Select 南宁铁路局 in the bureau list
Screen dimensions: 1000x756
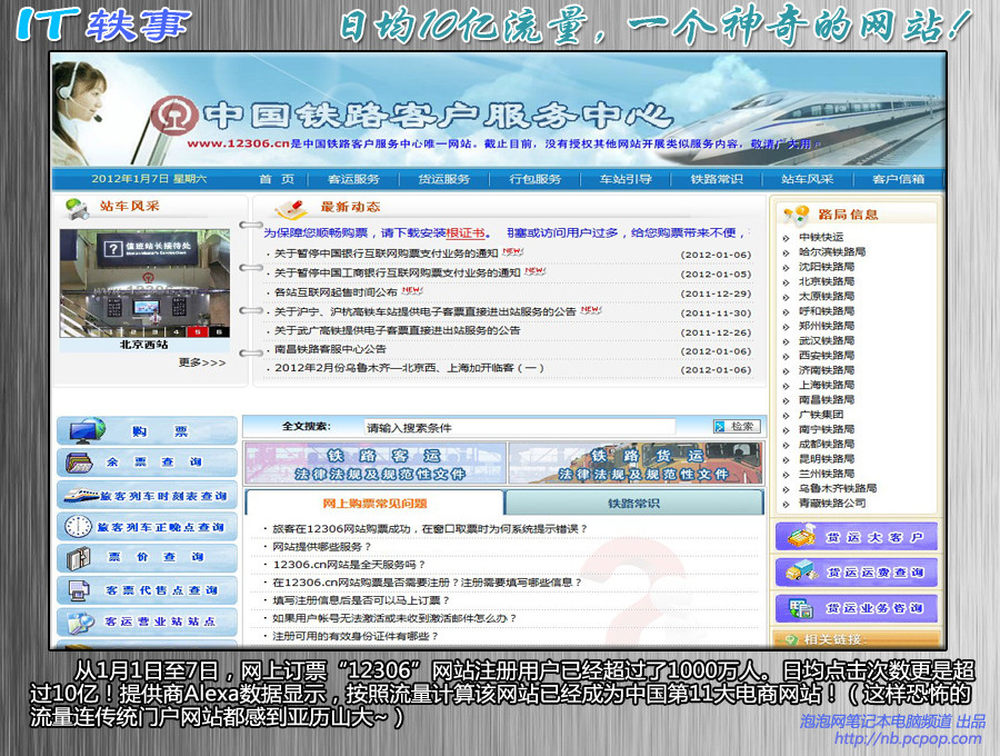pyautogui.click(x=827, y=429)
